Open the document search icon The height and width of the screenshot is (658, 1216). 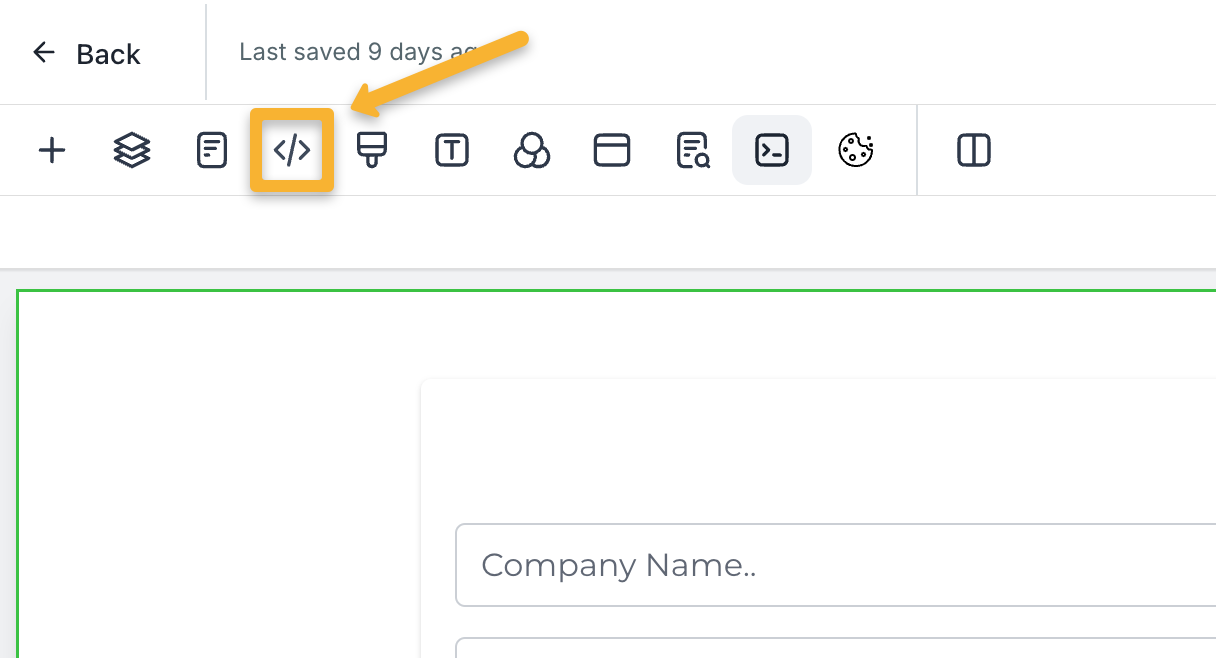click(x=692, y=151)
